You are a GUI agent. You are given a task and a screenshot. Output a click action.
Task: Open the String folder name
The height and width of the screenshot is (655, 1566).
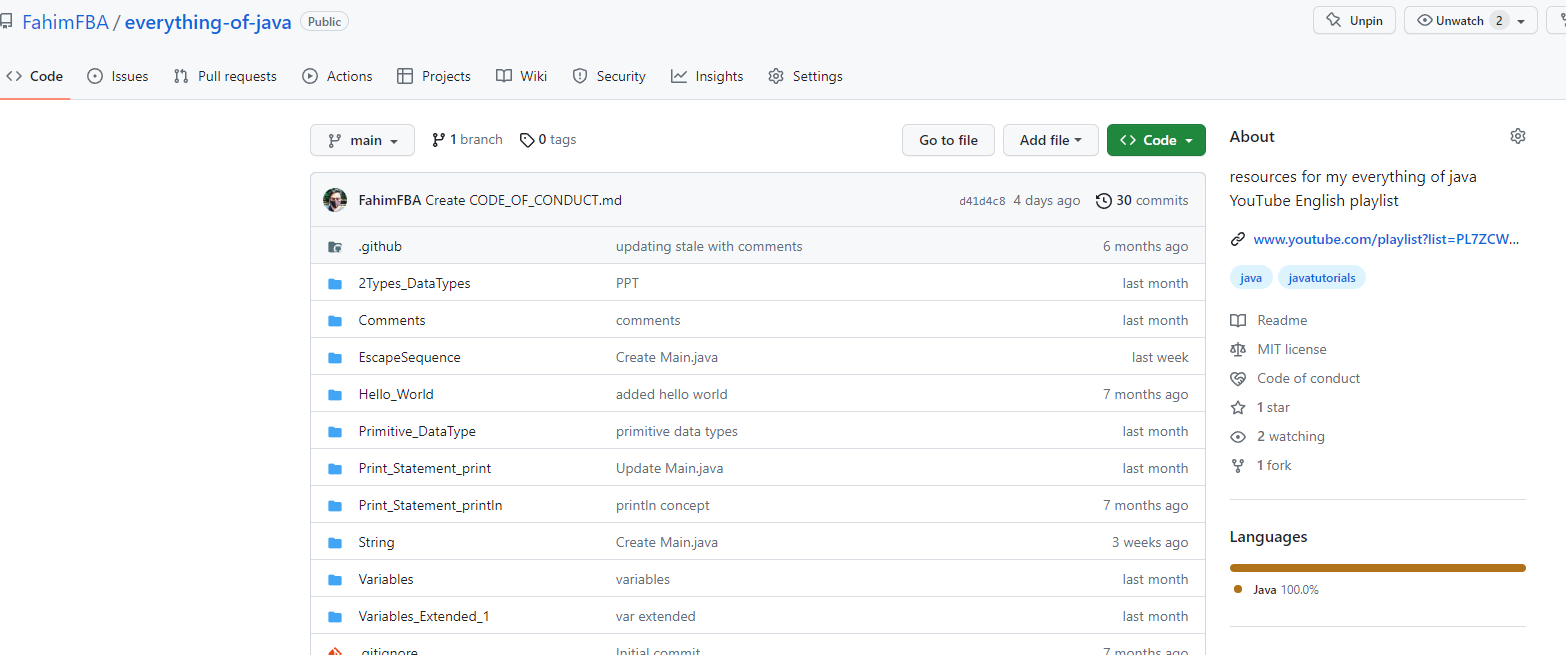tap(377, 542)
